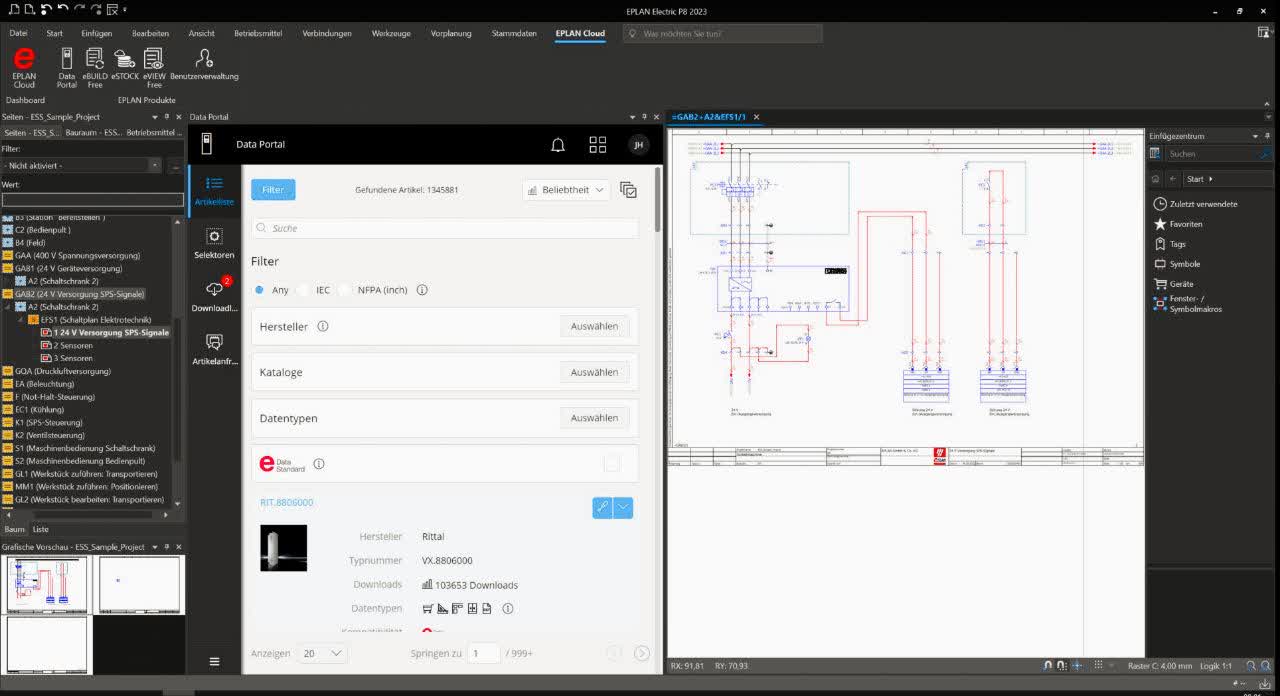1280x696 pixels.
Task: Click the Was möchten Sie tun search box
Action: pyautogui.click(x=722, y=33)
